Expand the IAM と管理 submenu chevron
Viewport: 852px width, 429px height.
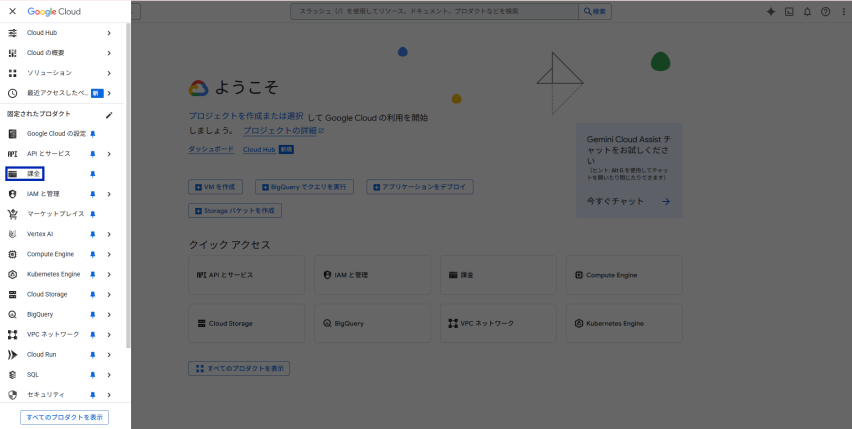point(109,194)
